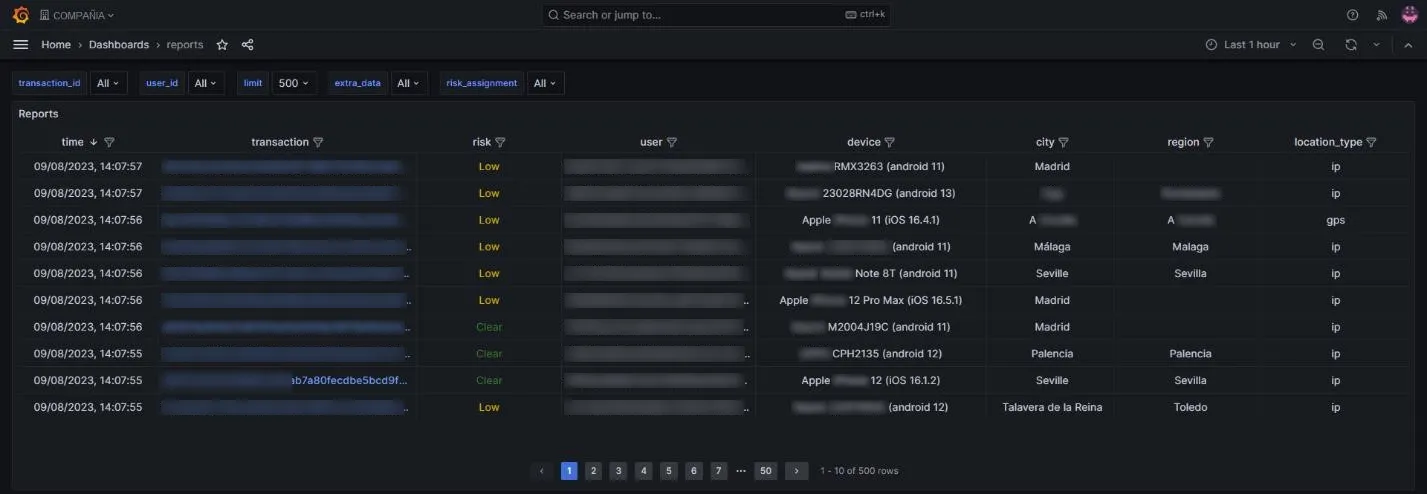Click the 23028RN4DG (android 13) device cell
Viewport: 1427px width, 494px height.
(x=871, y=193)
